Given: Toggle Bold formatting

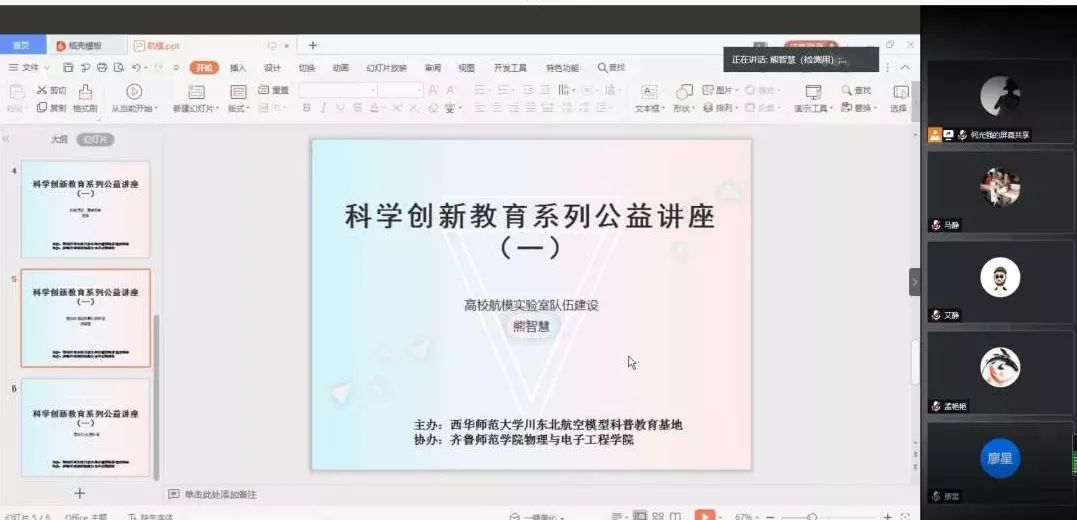Looking at the screenshot, I should tap(307, 108).
